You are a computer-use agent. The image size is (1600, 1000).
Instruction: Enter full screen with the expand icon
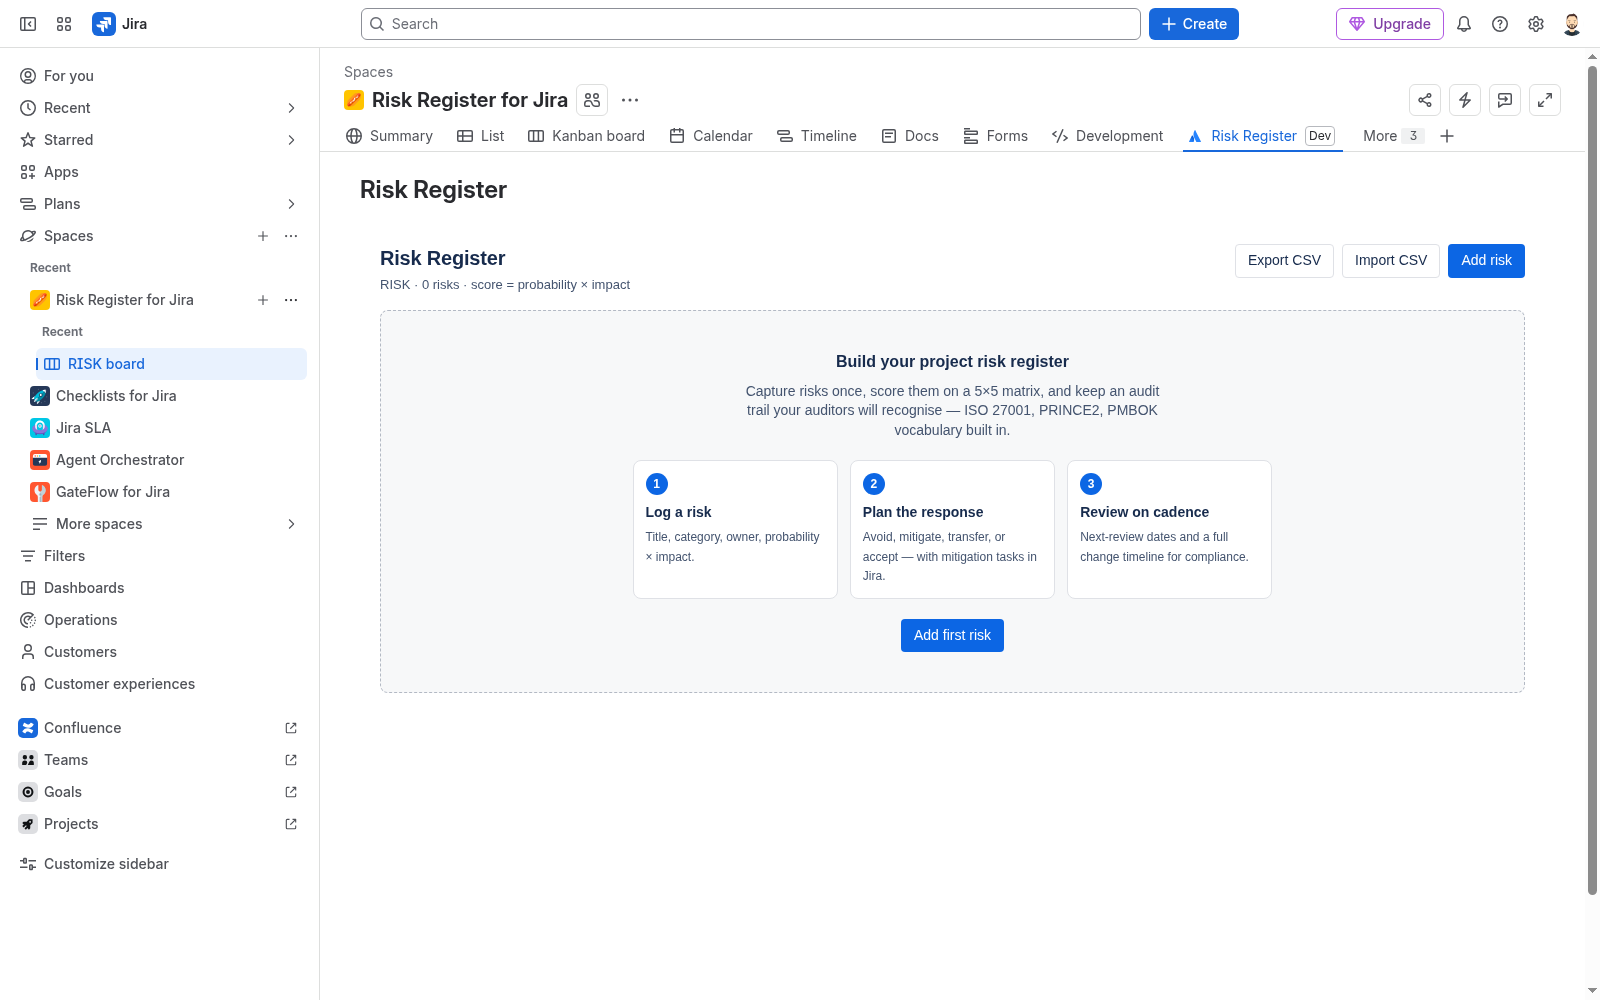[1545, 100]
